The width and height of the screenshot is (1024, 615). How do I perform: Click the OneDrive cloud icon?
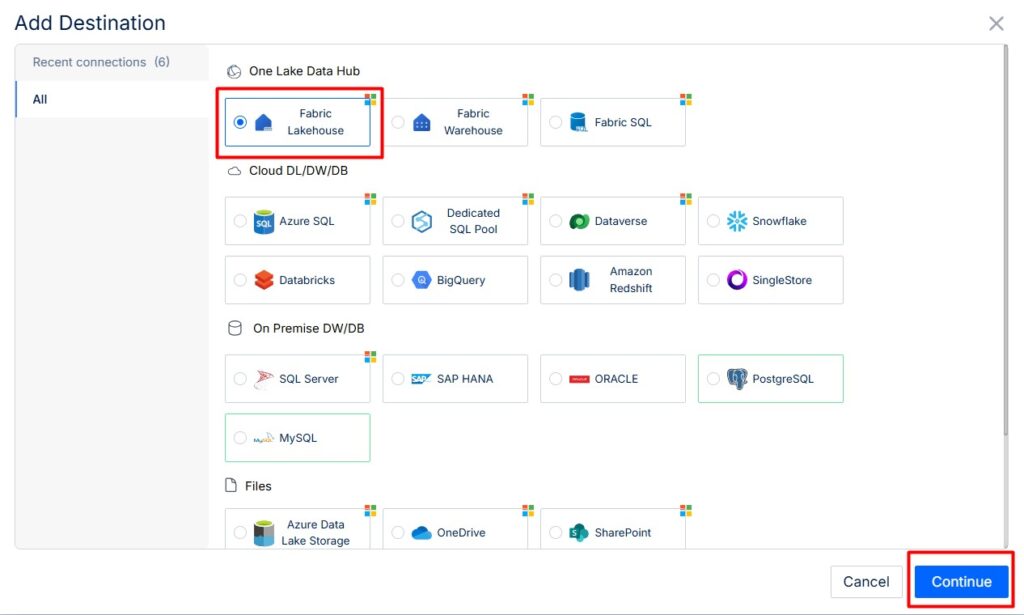click(x=422, y=533)
